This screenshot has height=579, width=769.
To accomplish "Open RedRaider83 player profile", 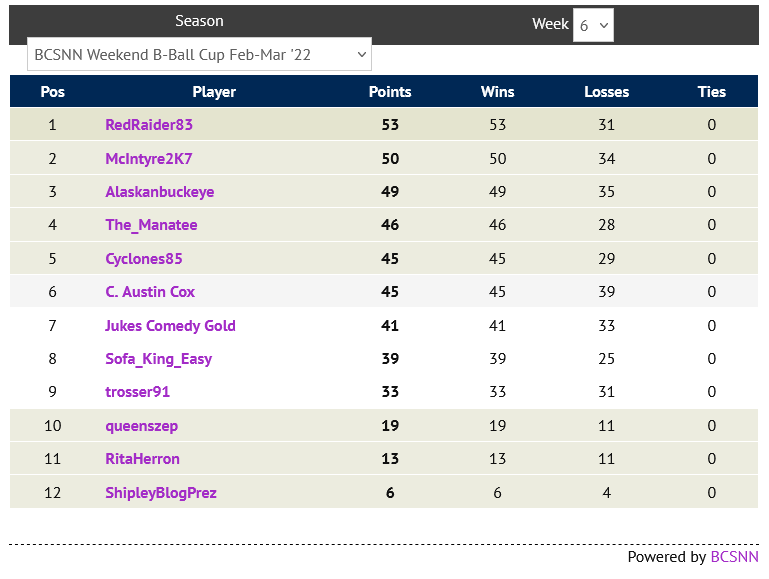I will 149,125.
